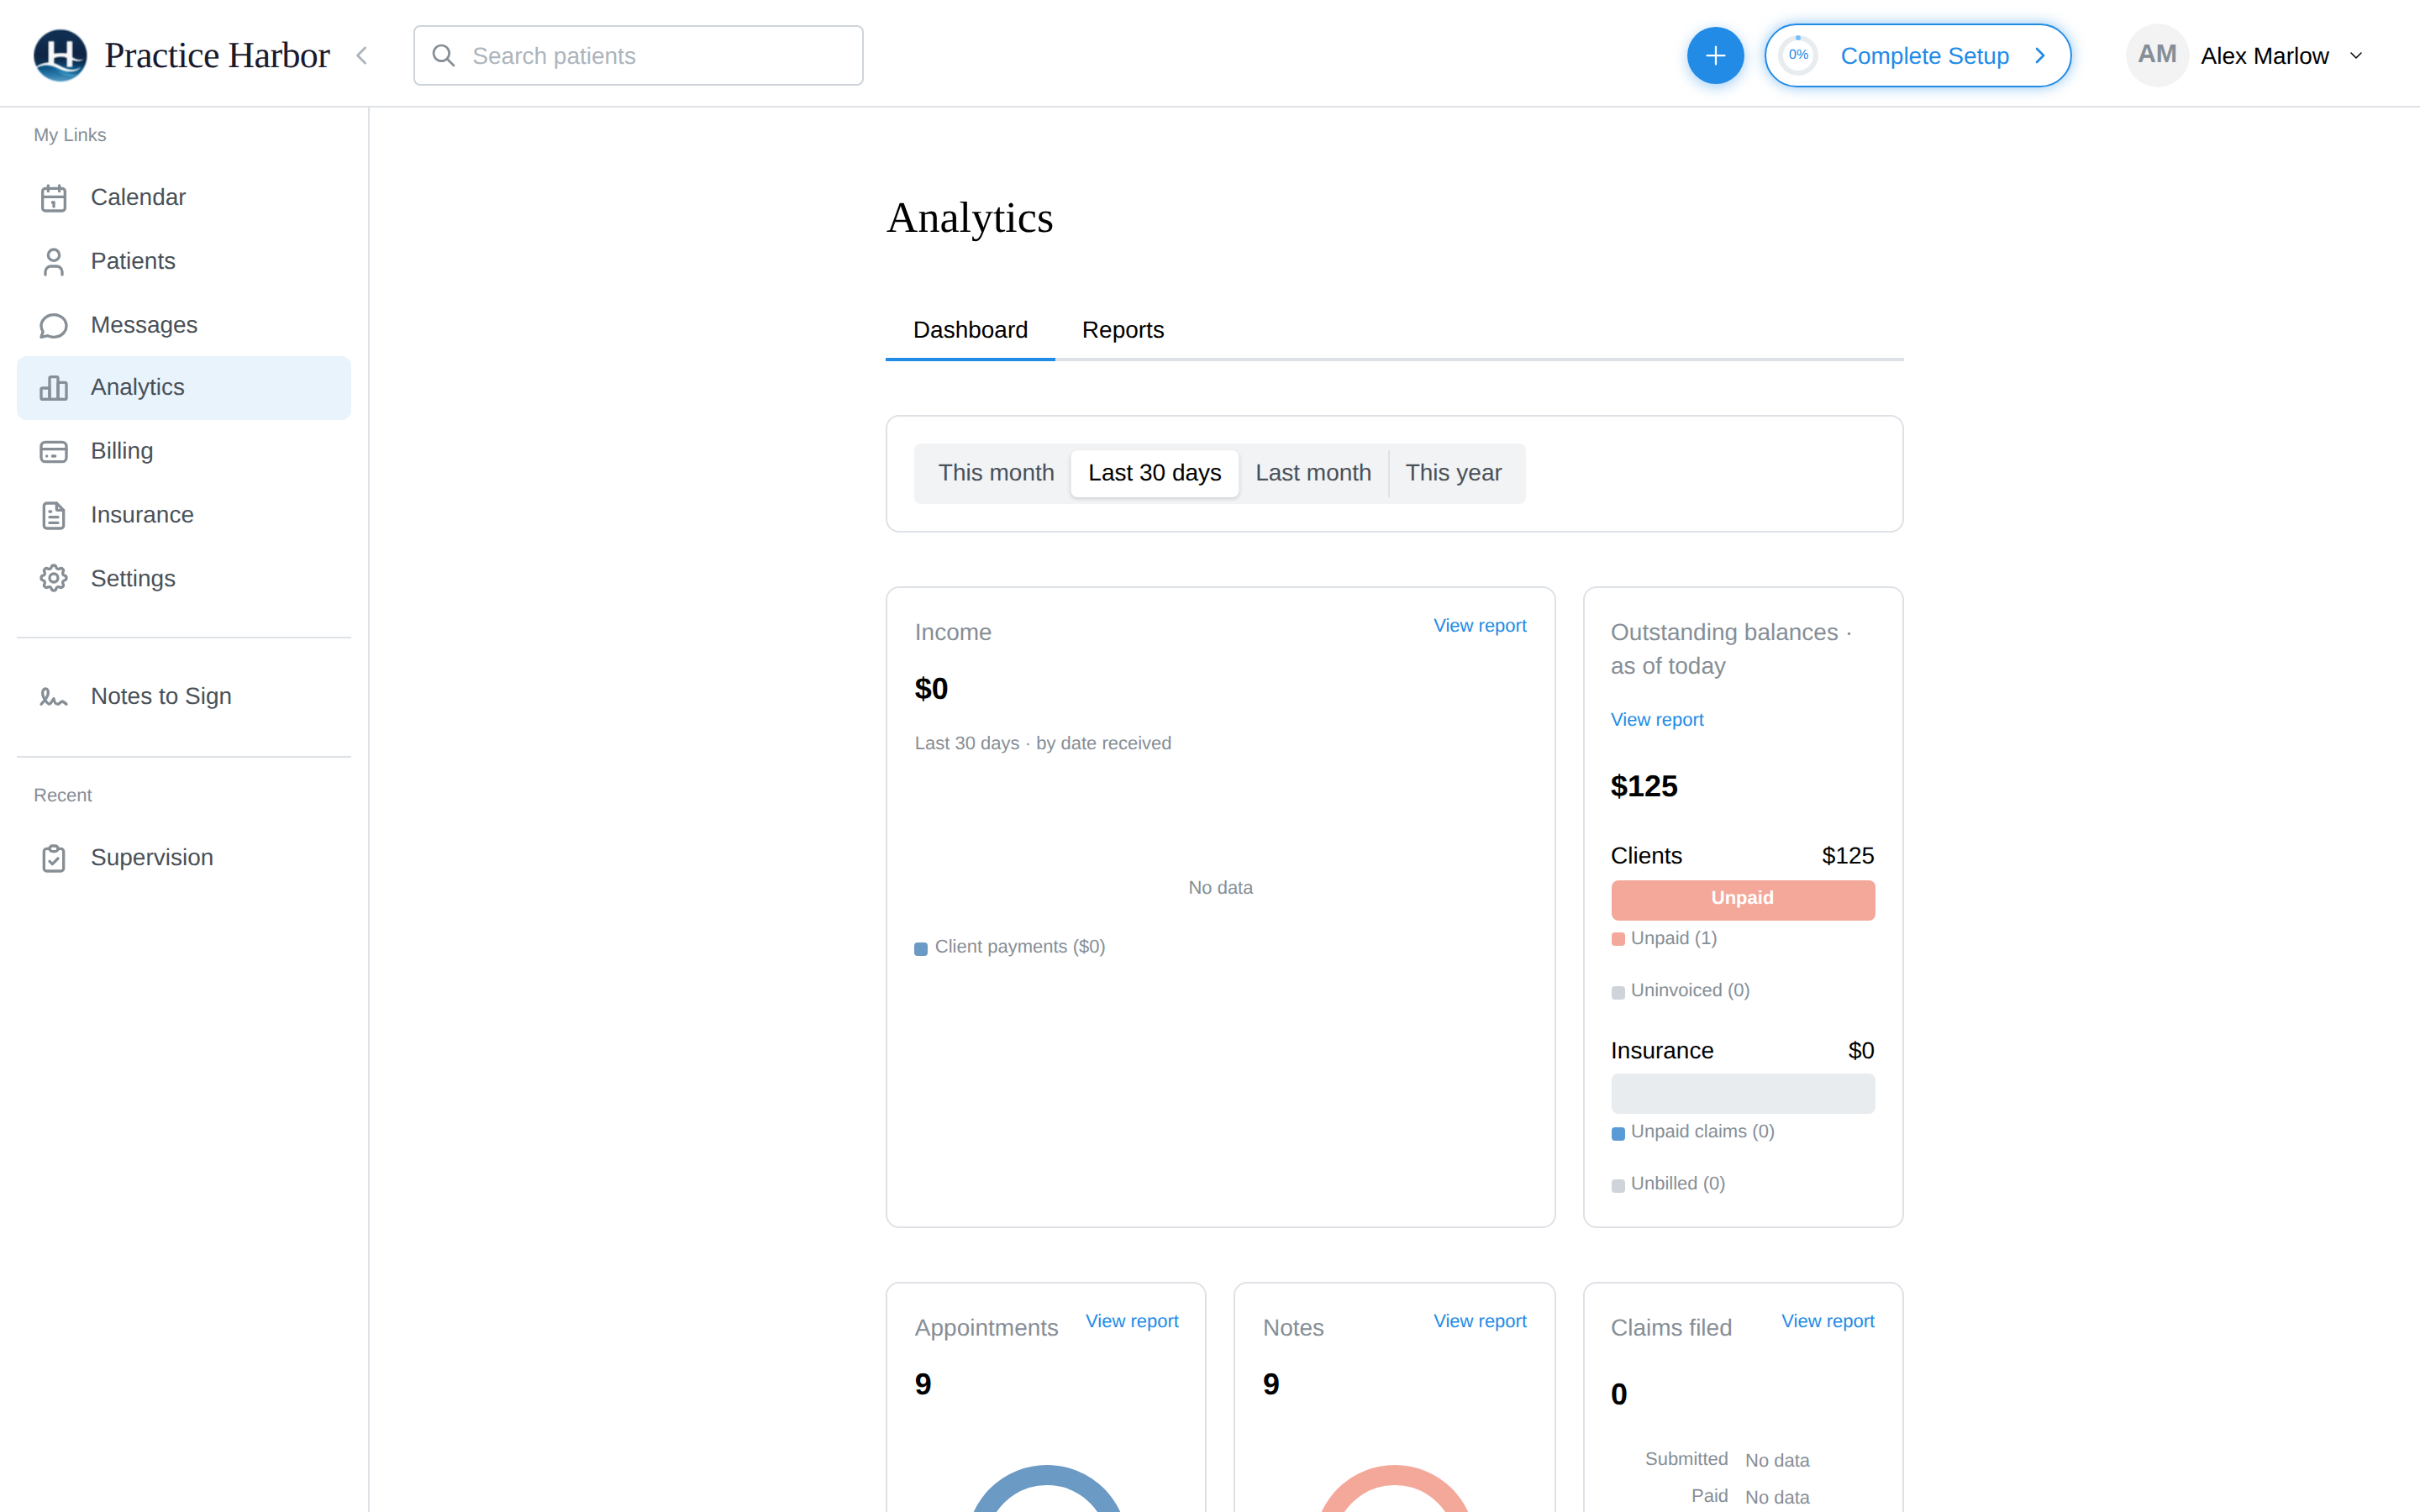The width and height of the screenshot is (2420, 1512).
Task: Open Billing in the sidebar
Action: 184,452
